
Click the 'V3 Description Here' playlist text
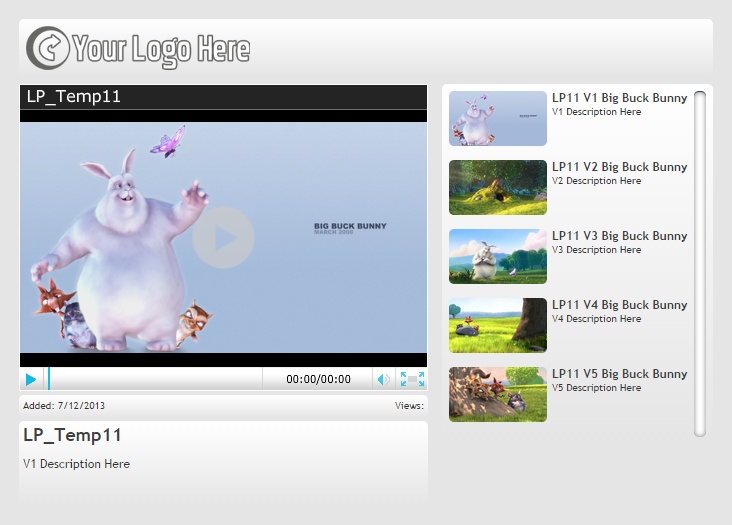(x=596, y=250)
